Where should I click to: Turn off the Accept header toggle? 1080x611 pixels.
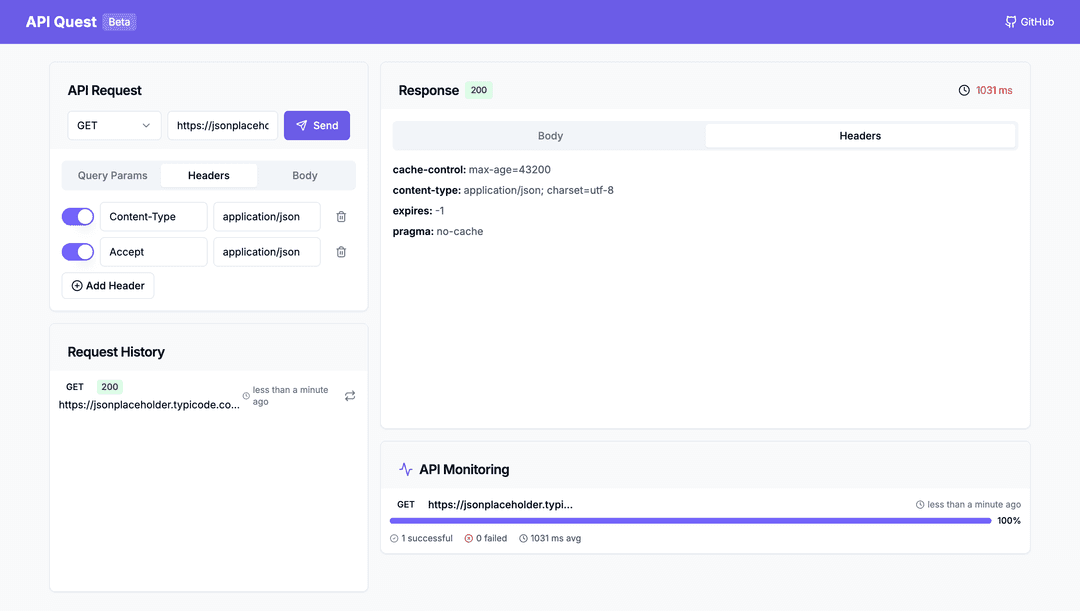pos(77,251)
